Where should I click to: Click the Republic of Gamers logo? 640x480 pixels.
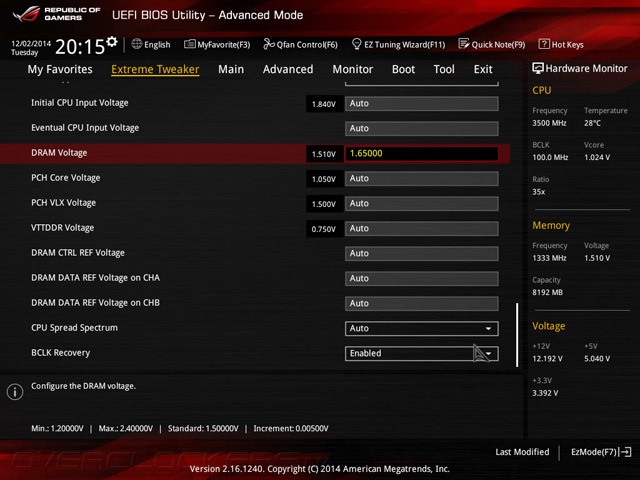point(56,14)
